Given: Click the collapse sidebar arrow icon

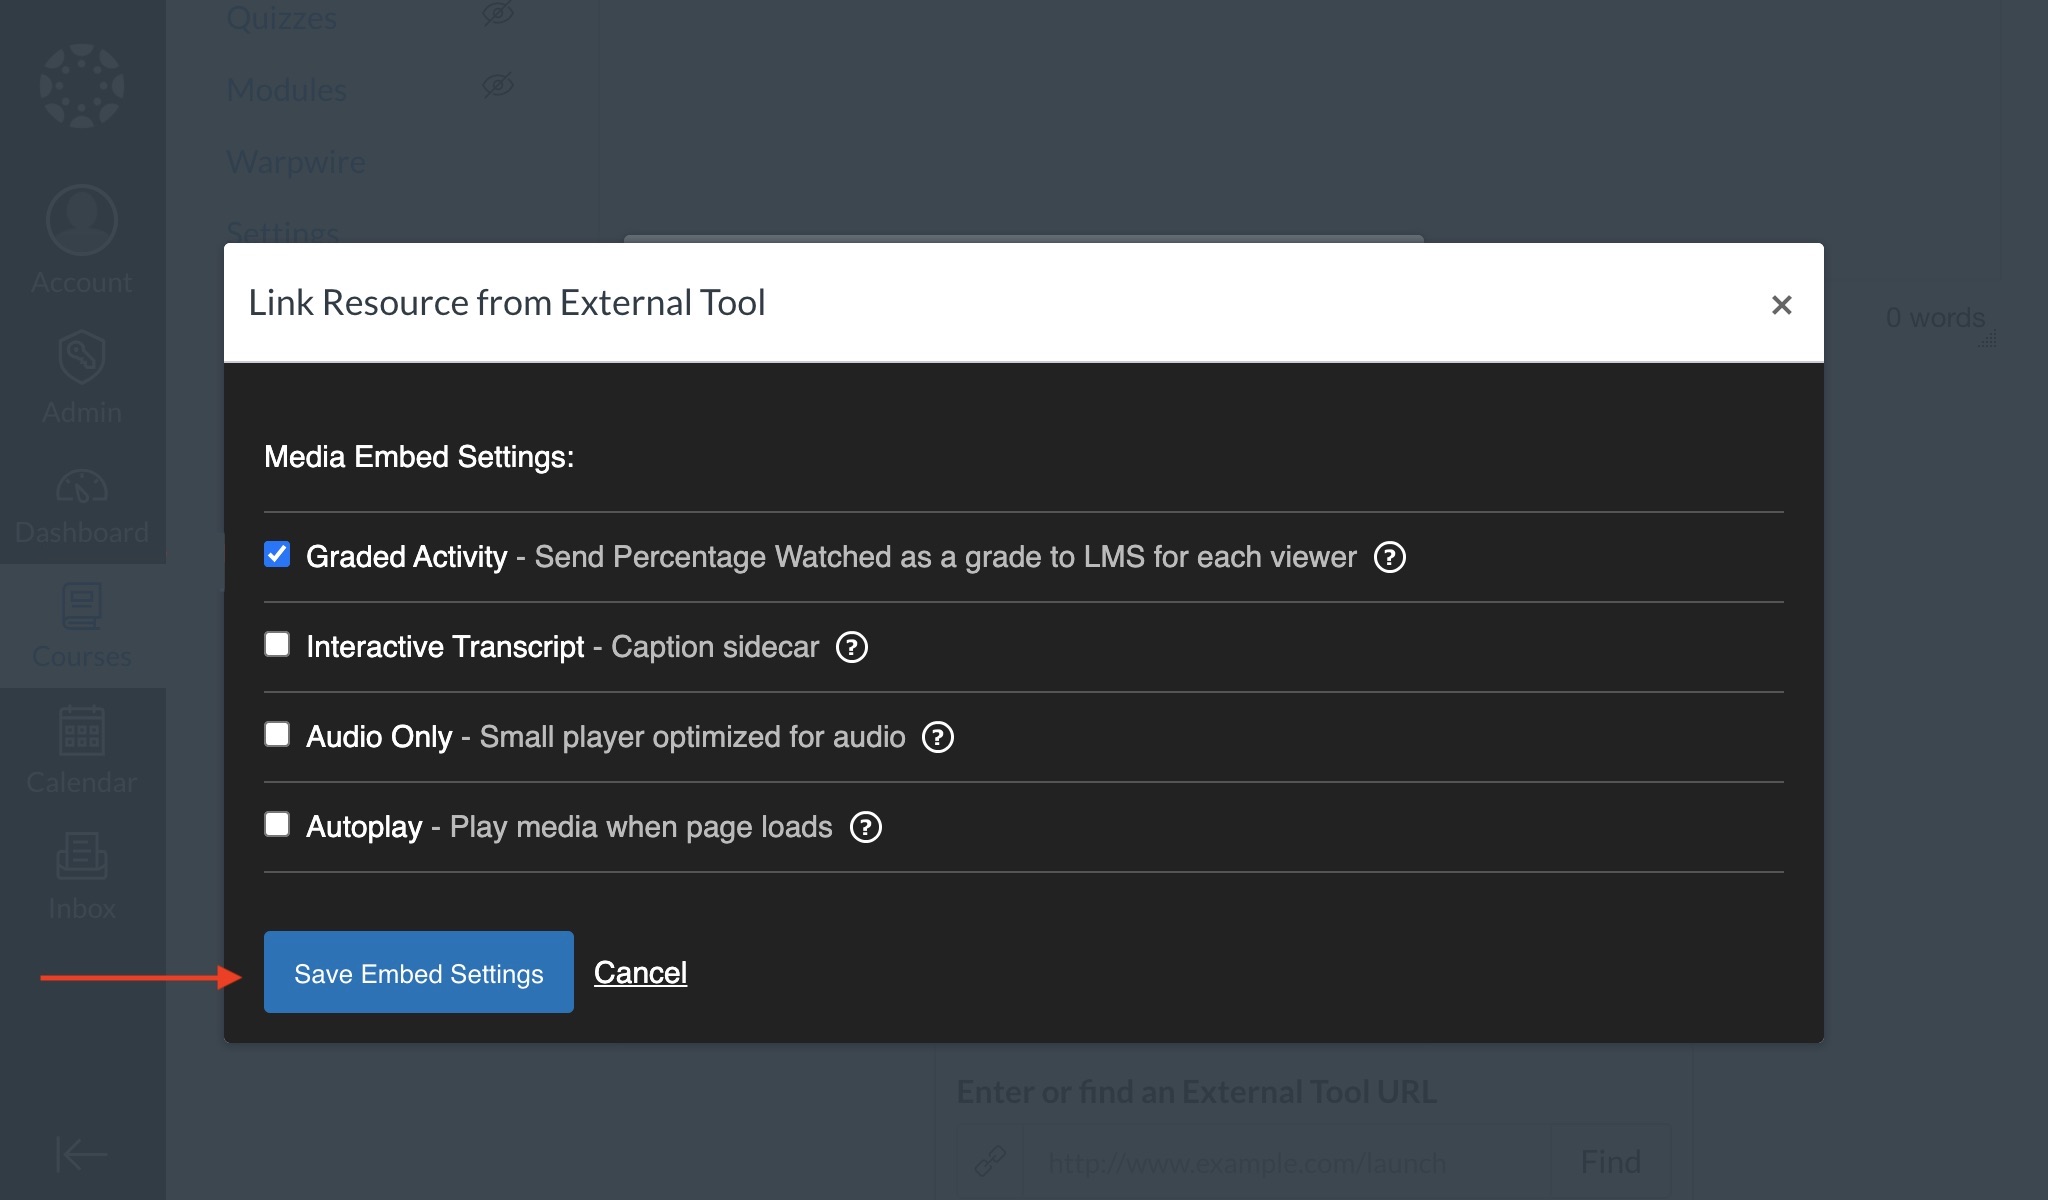Looking at the screenshot, I should [x=80, y=1154].
